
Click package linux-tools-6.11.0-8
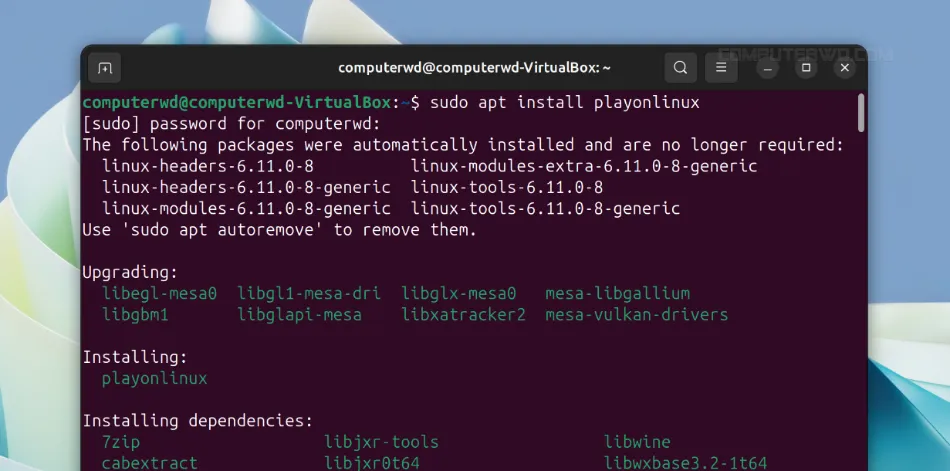pyautogui.click(x=507, y=187)
